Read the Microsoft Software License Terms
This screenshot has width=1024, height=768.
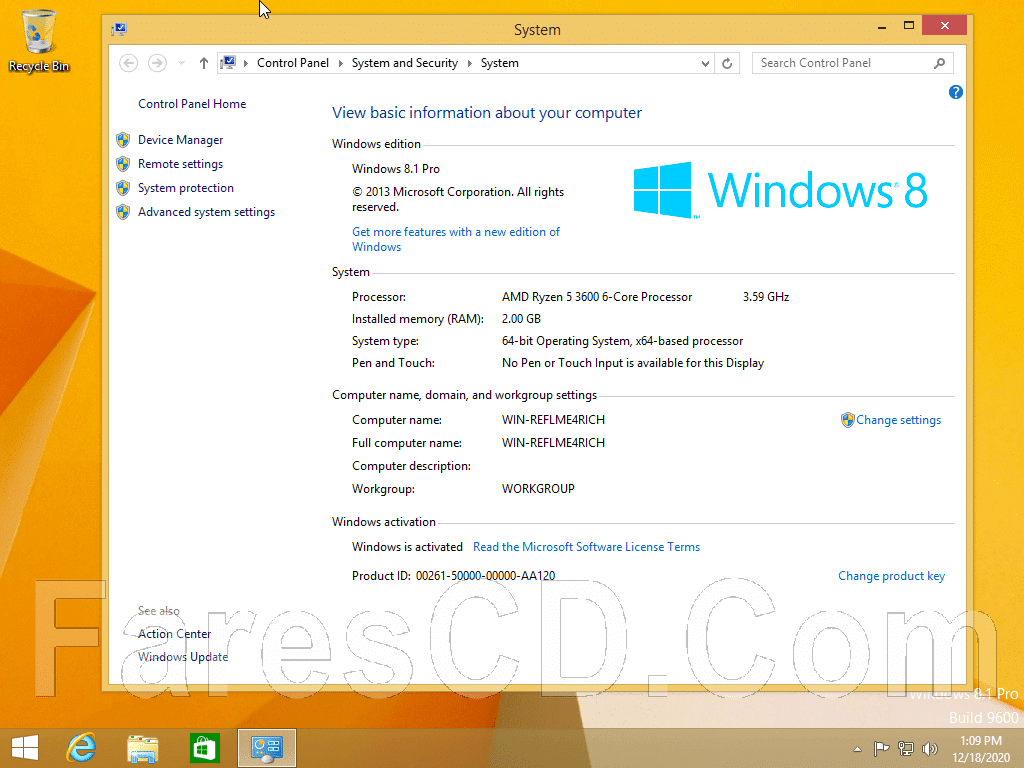pos(586,547)
